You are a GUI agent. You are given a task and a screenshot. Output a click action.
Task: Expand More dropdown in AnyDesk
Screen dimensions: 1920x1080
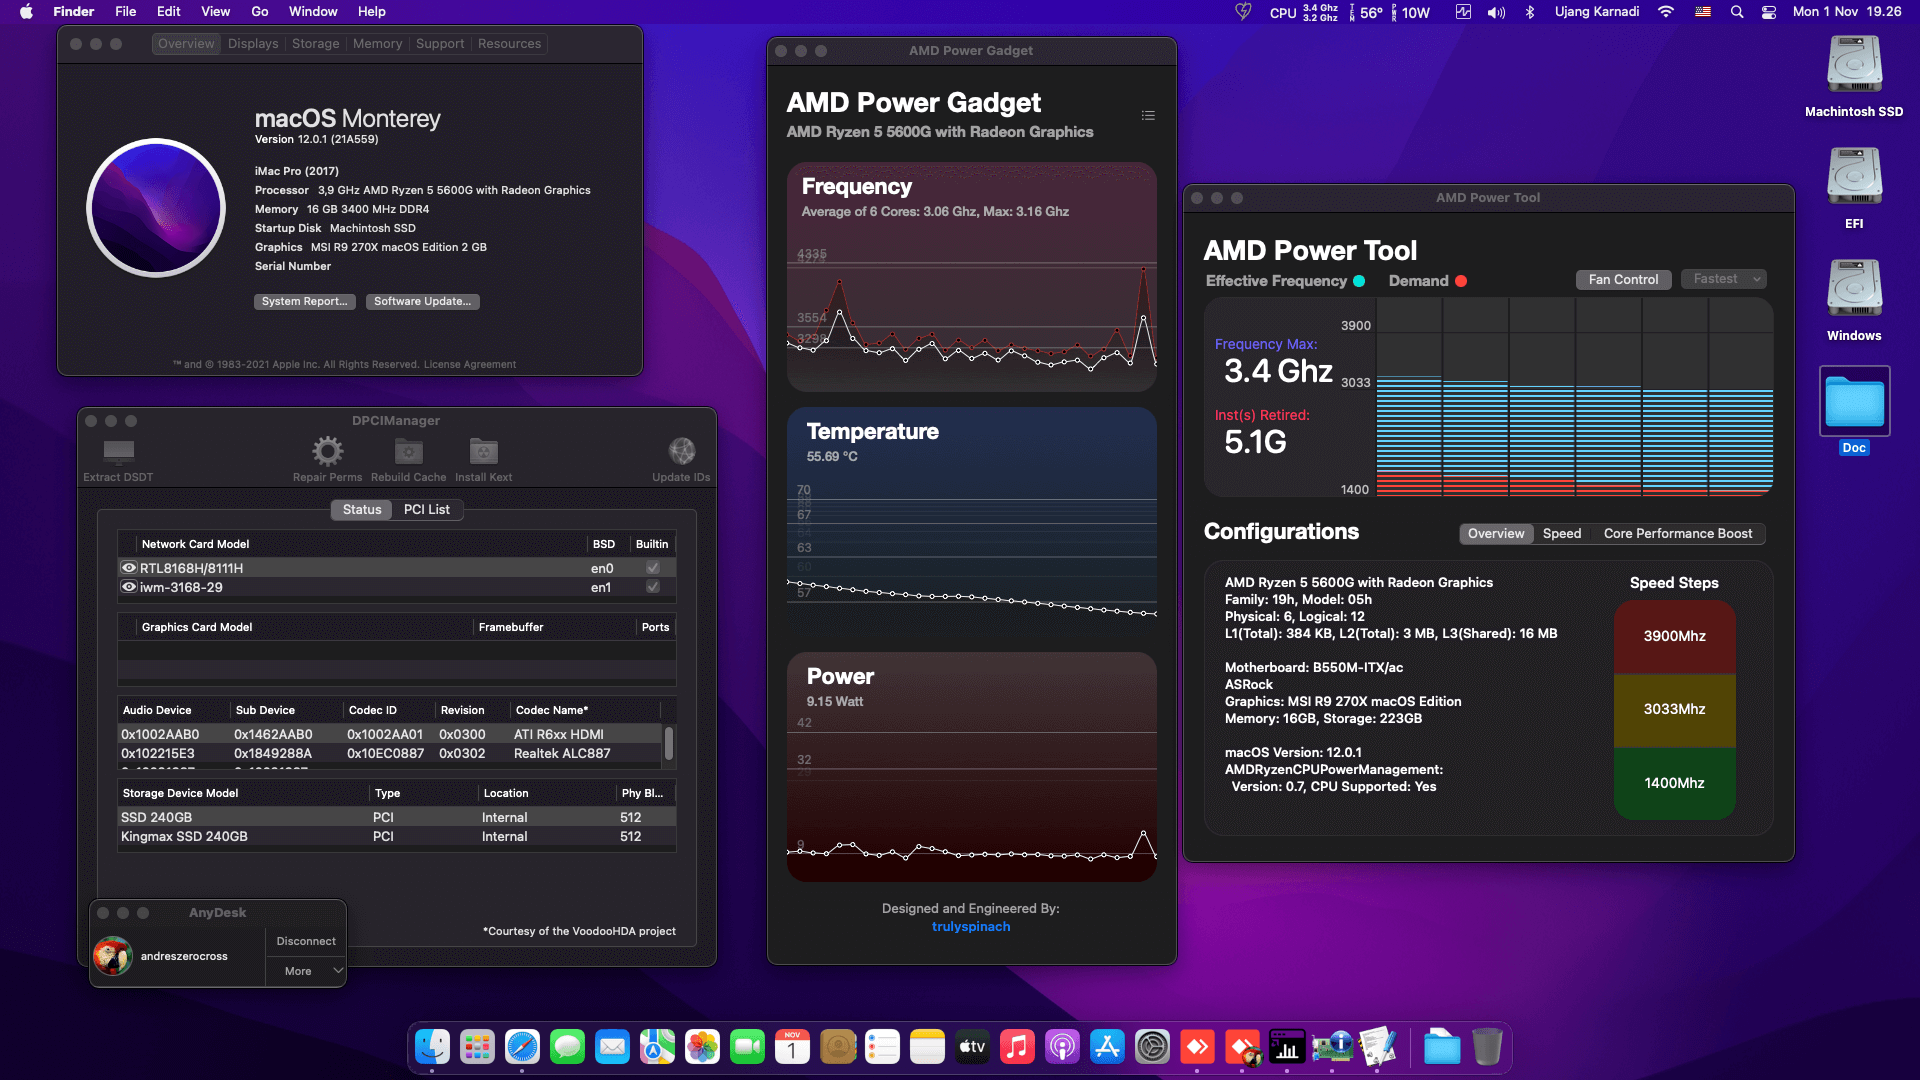[306, 971]
